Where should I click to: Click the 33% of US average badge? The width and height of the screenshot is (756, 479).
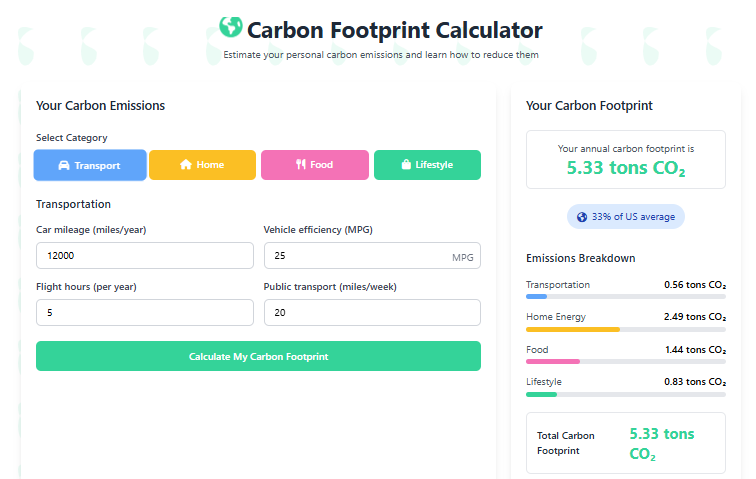[626, 217]
